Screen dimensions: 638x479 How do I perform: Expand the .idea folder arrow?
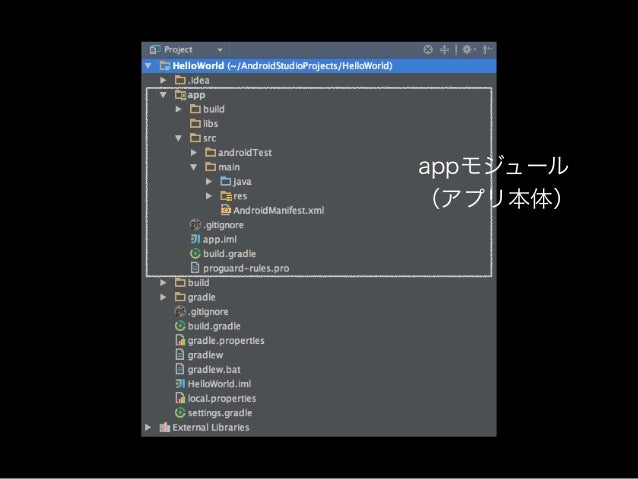pos(163,80)
